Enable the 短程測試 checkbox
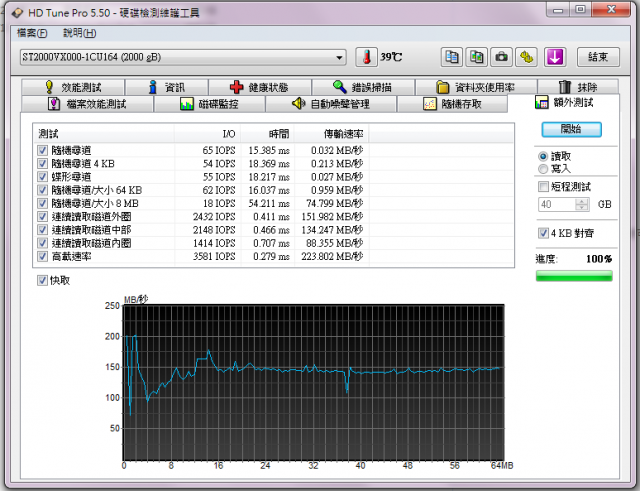 543,187
